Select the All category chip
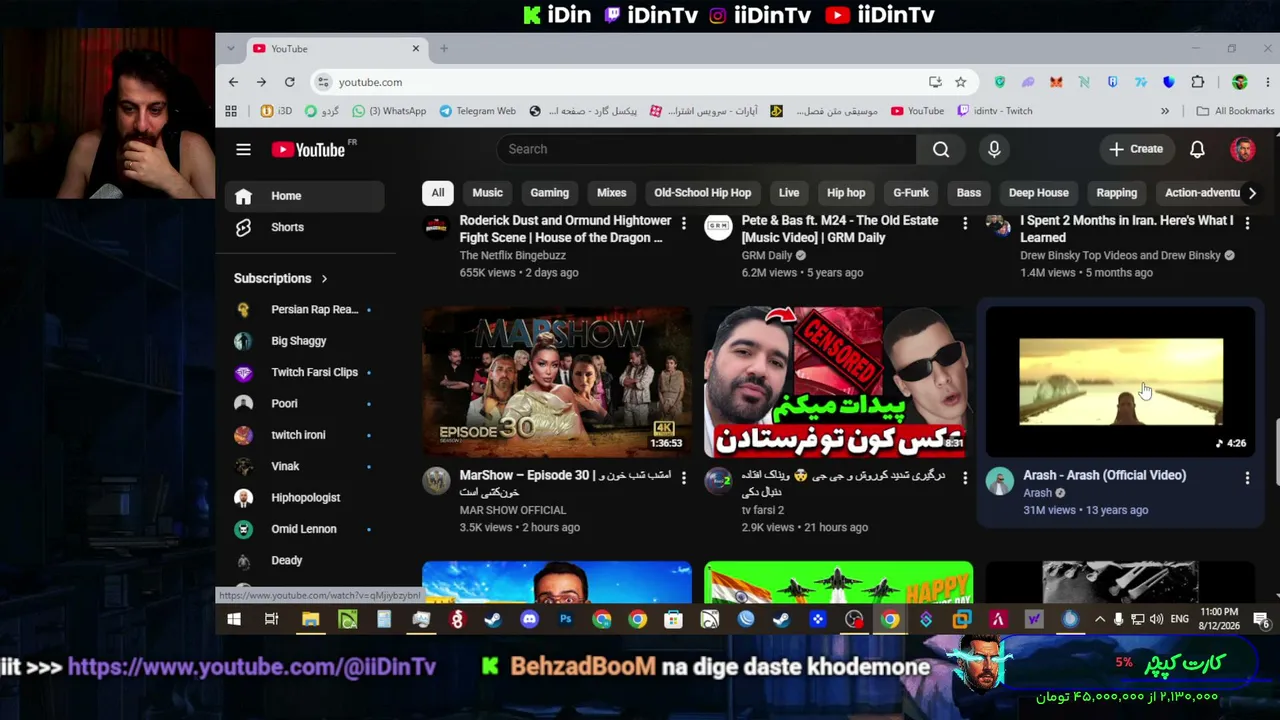The height and width of the screenshot is (720, 1280). point(438,193)
